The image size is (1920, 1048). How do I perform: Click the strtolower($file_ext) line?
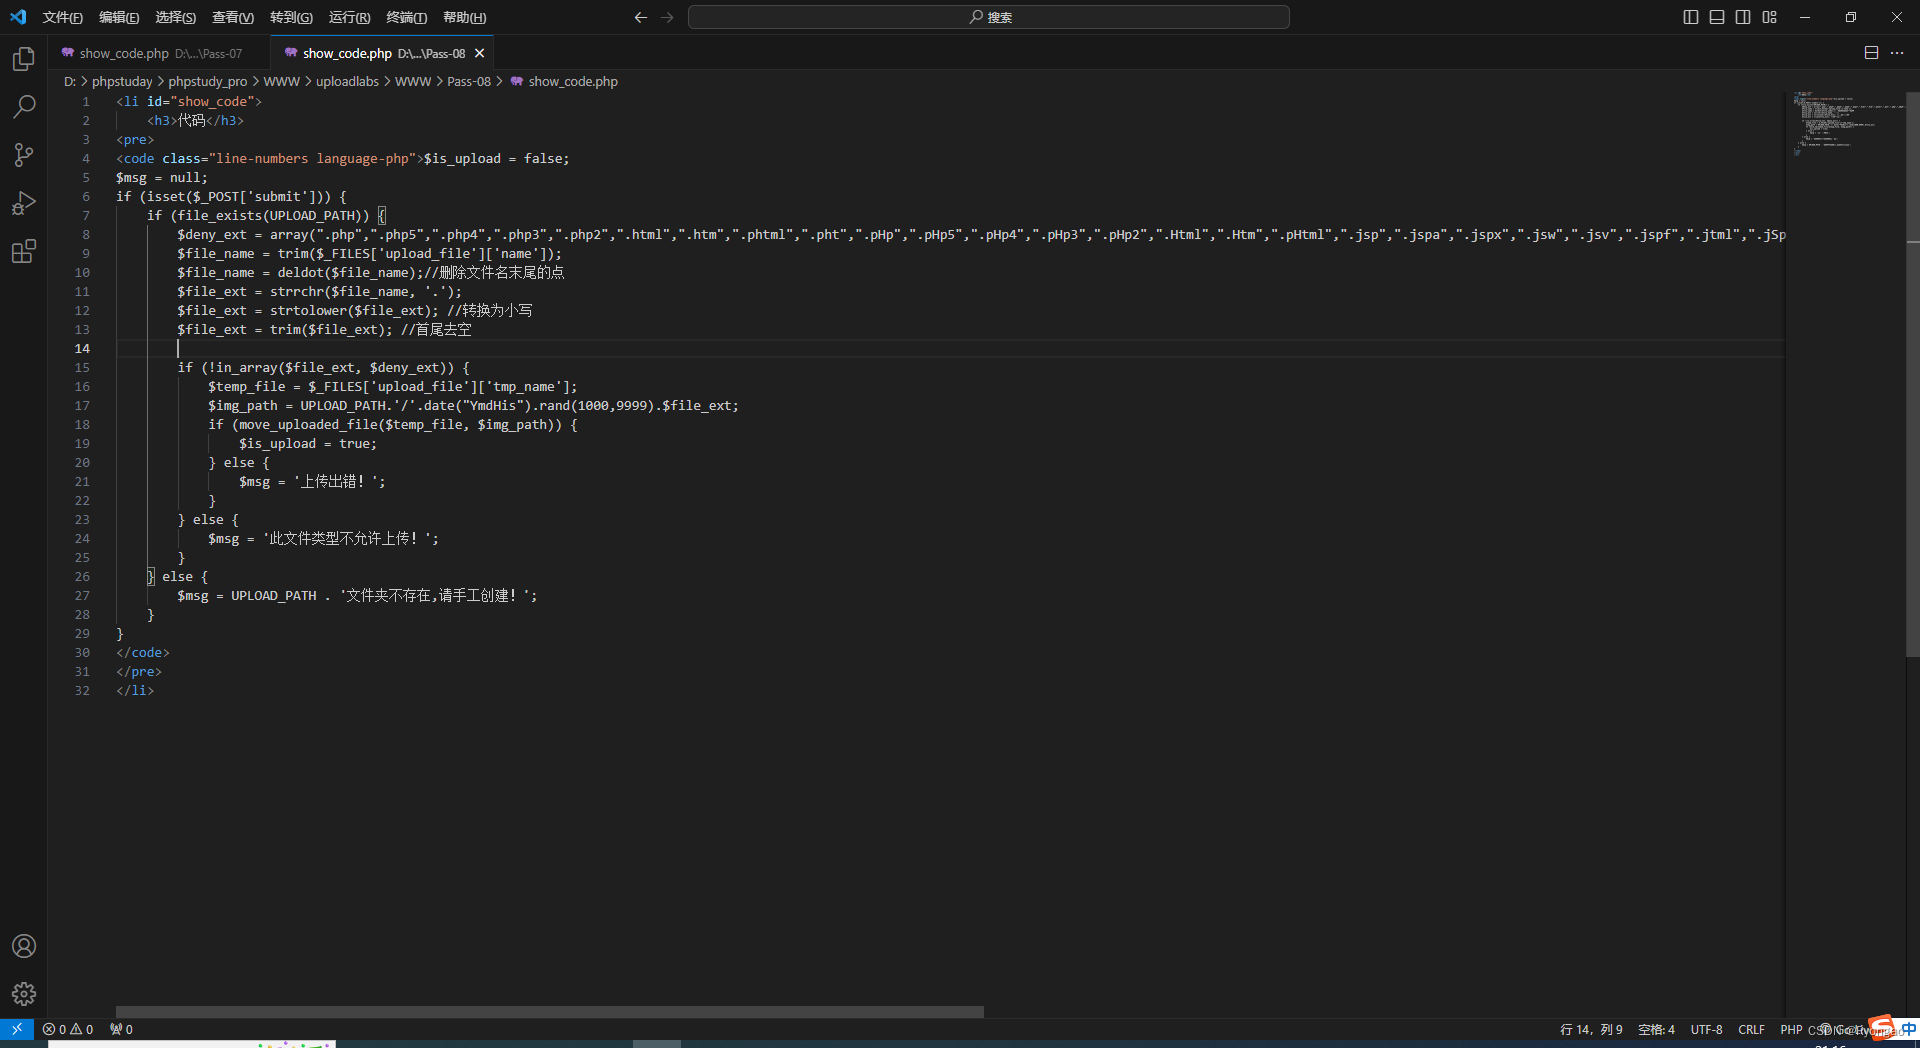[355, 310]
